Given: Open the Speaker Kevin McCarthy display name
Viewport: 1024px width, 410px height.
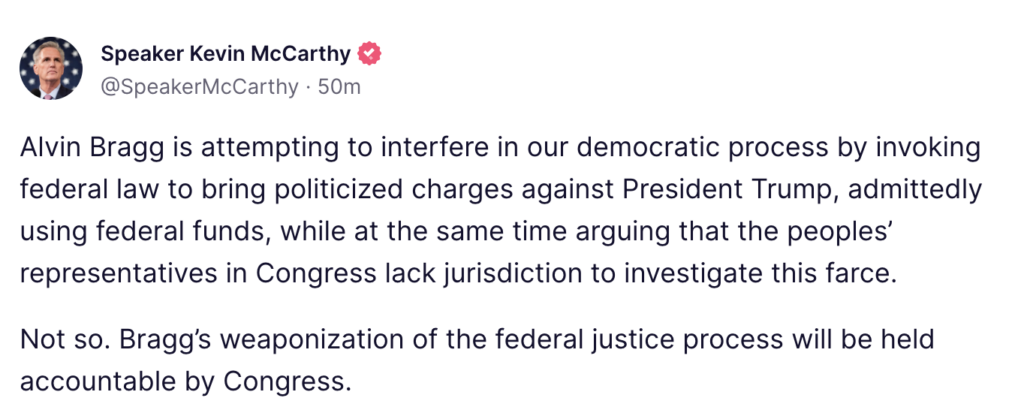Looking at the screenshot, I should (226, 54).
